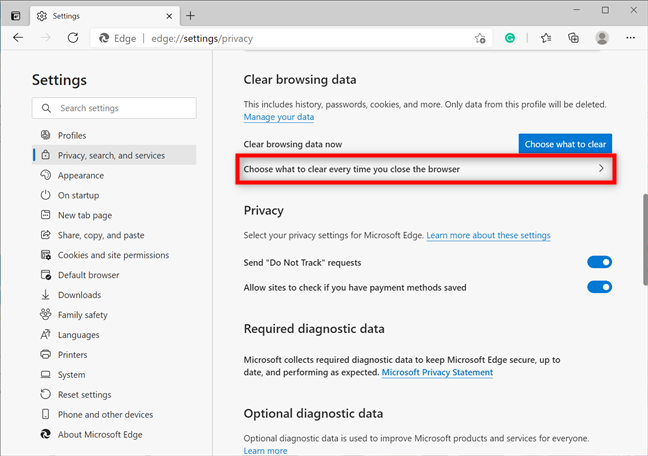Click the Reset settings icon
Image resolution: width=648 pixels, height=456 pixels.
click(x=45, y=394)
